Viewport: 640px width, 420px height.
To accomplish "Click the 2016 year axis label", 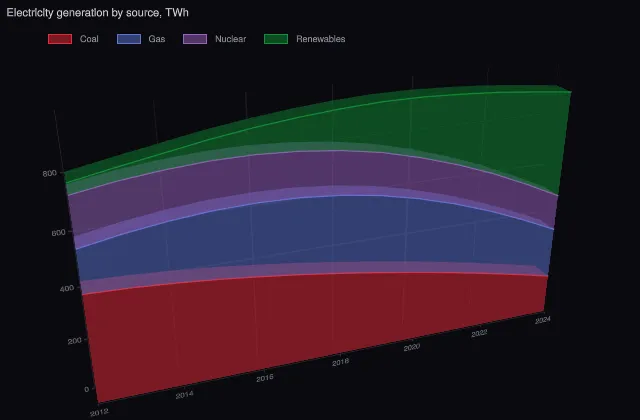I will [x=265, y=378].
